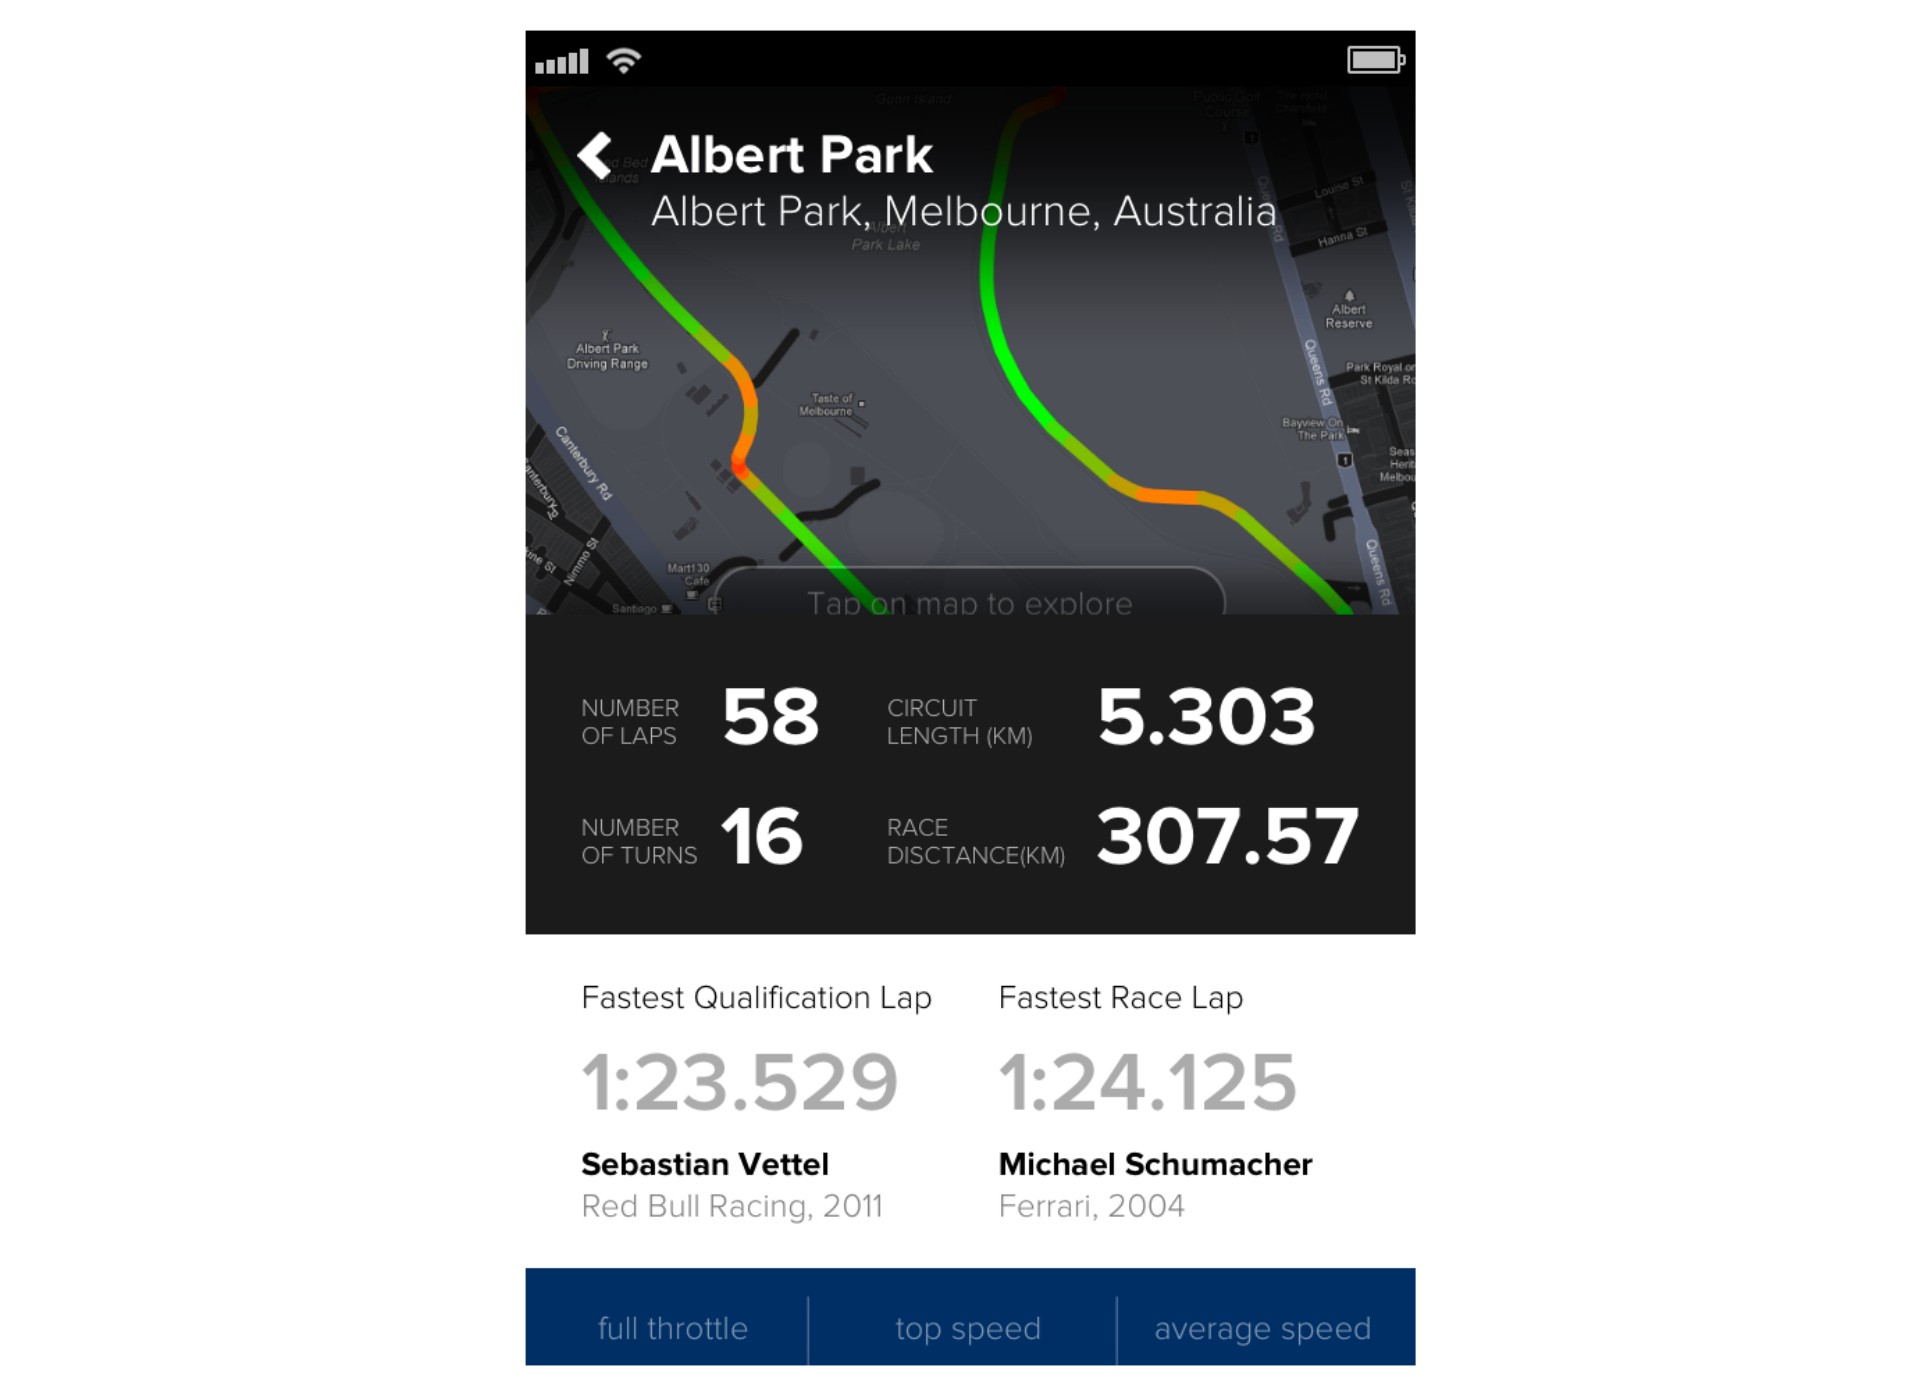The image size is (1919, 1396).
Task: Tap the back chevron beside Albert Park
Action: coord(595,156)
